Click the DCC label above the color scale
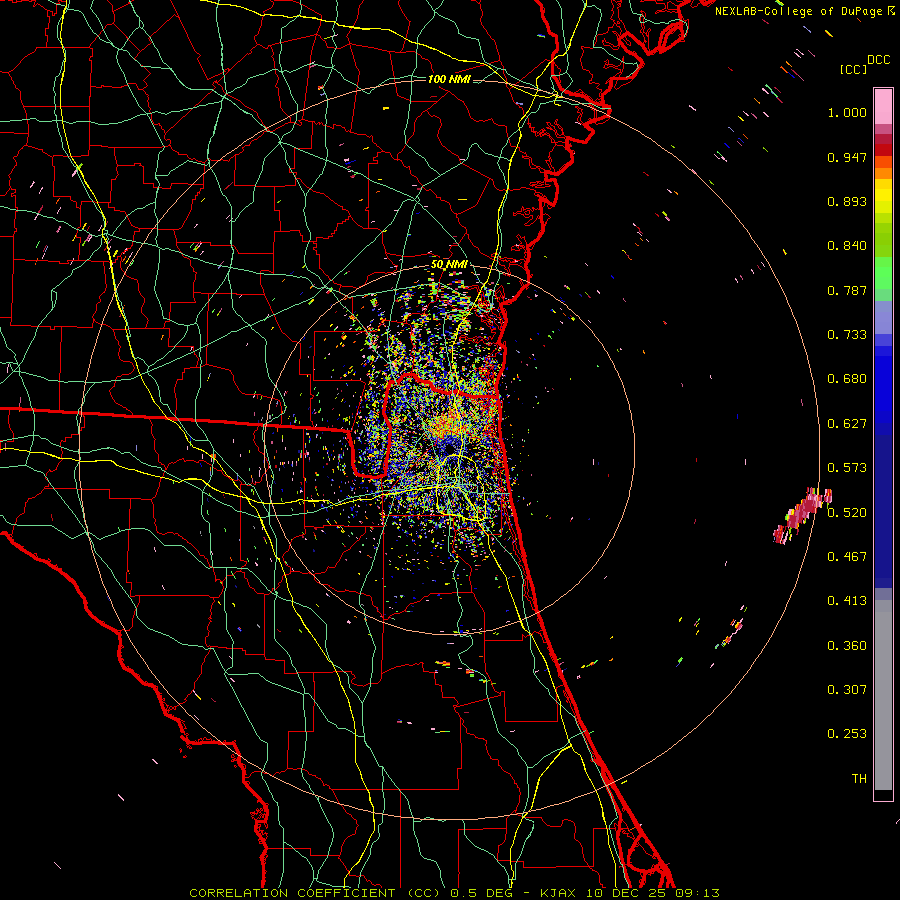This screenshot has height=900, width=900. 878,60
